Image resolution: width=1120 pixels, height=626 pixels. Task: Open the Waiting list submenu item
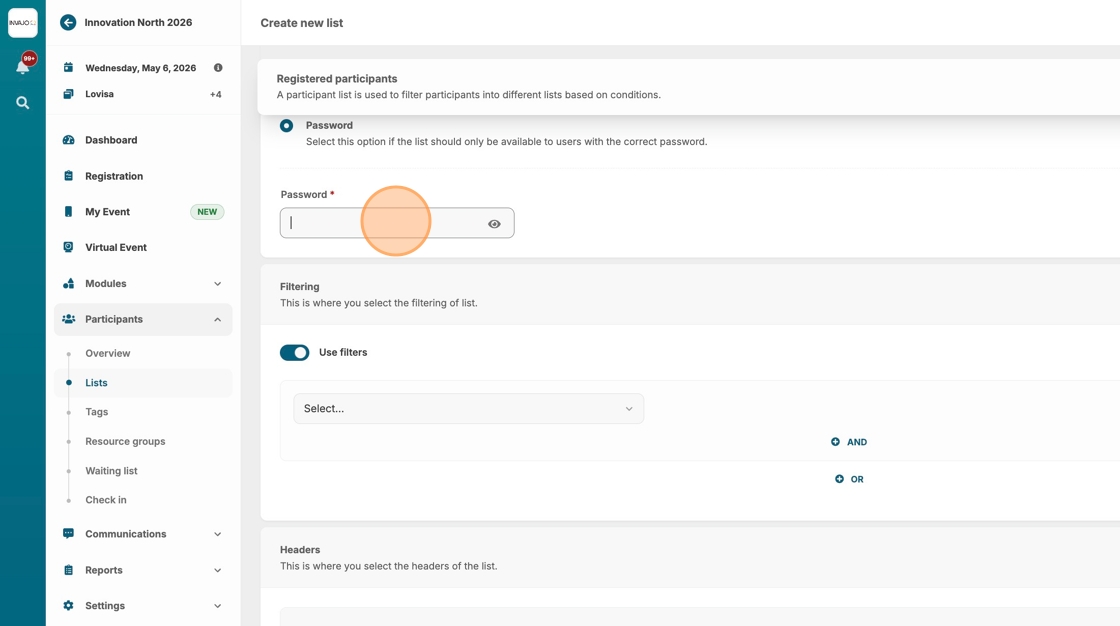click(x=111, y=471)
